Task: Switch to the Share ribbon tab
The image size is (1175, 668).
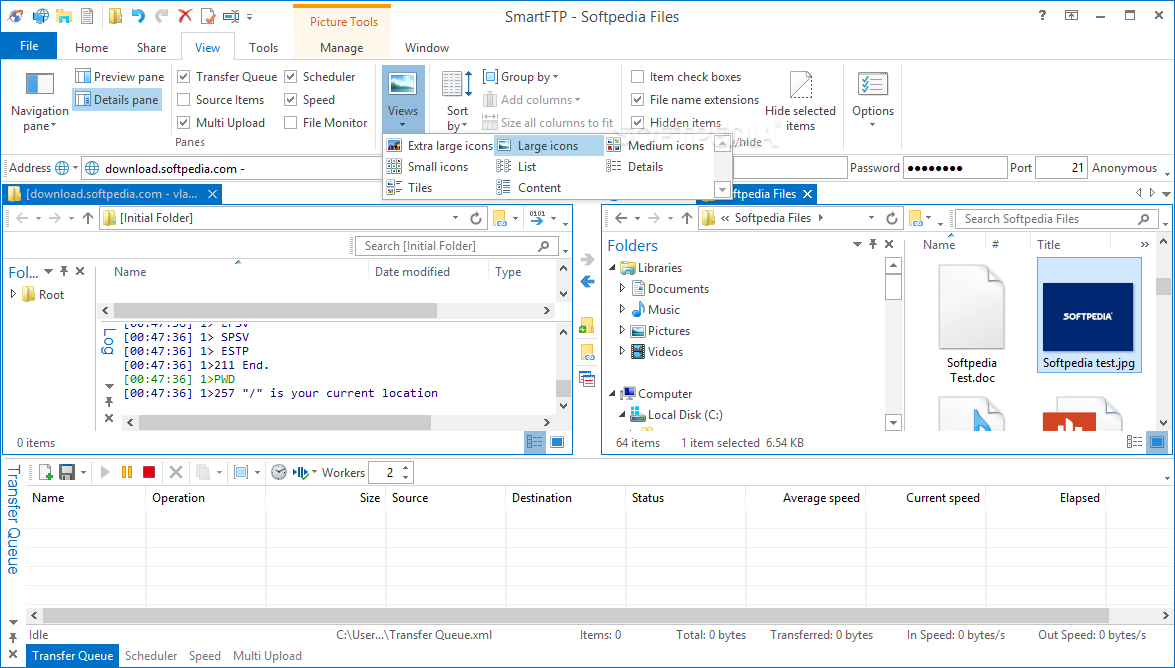Action: (x=151, y=47)
